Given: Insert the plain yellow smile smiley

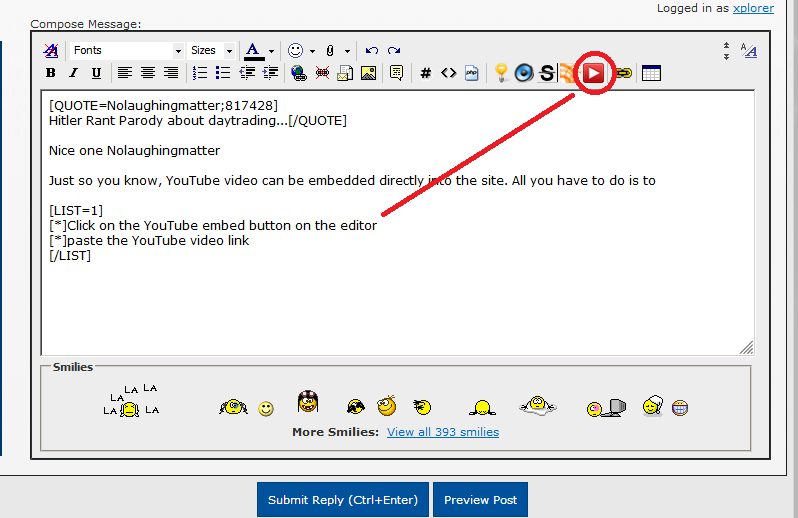Looking at the screenshot, I should click(x=266, y=409).
